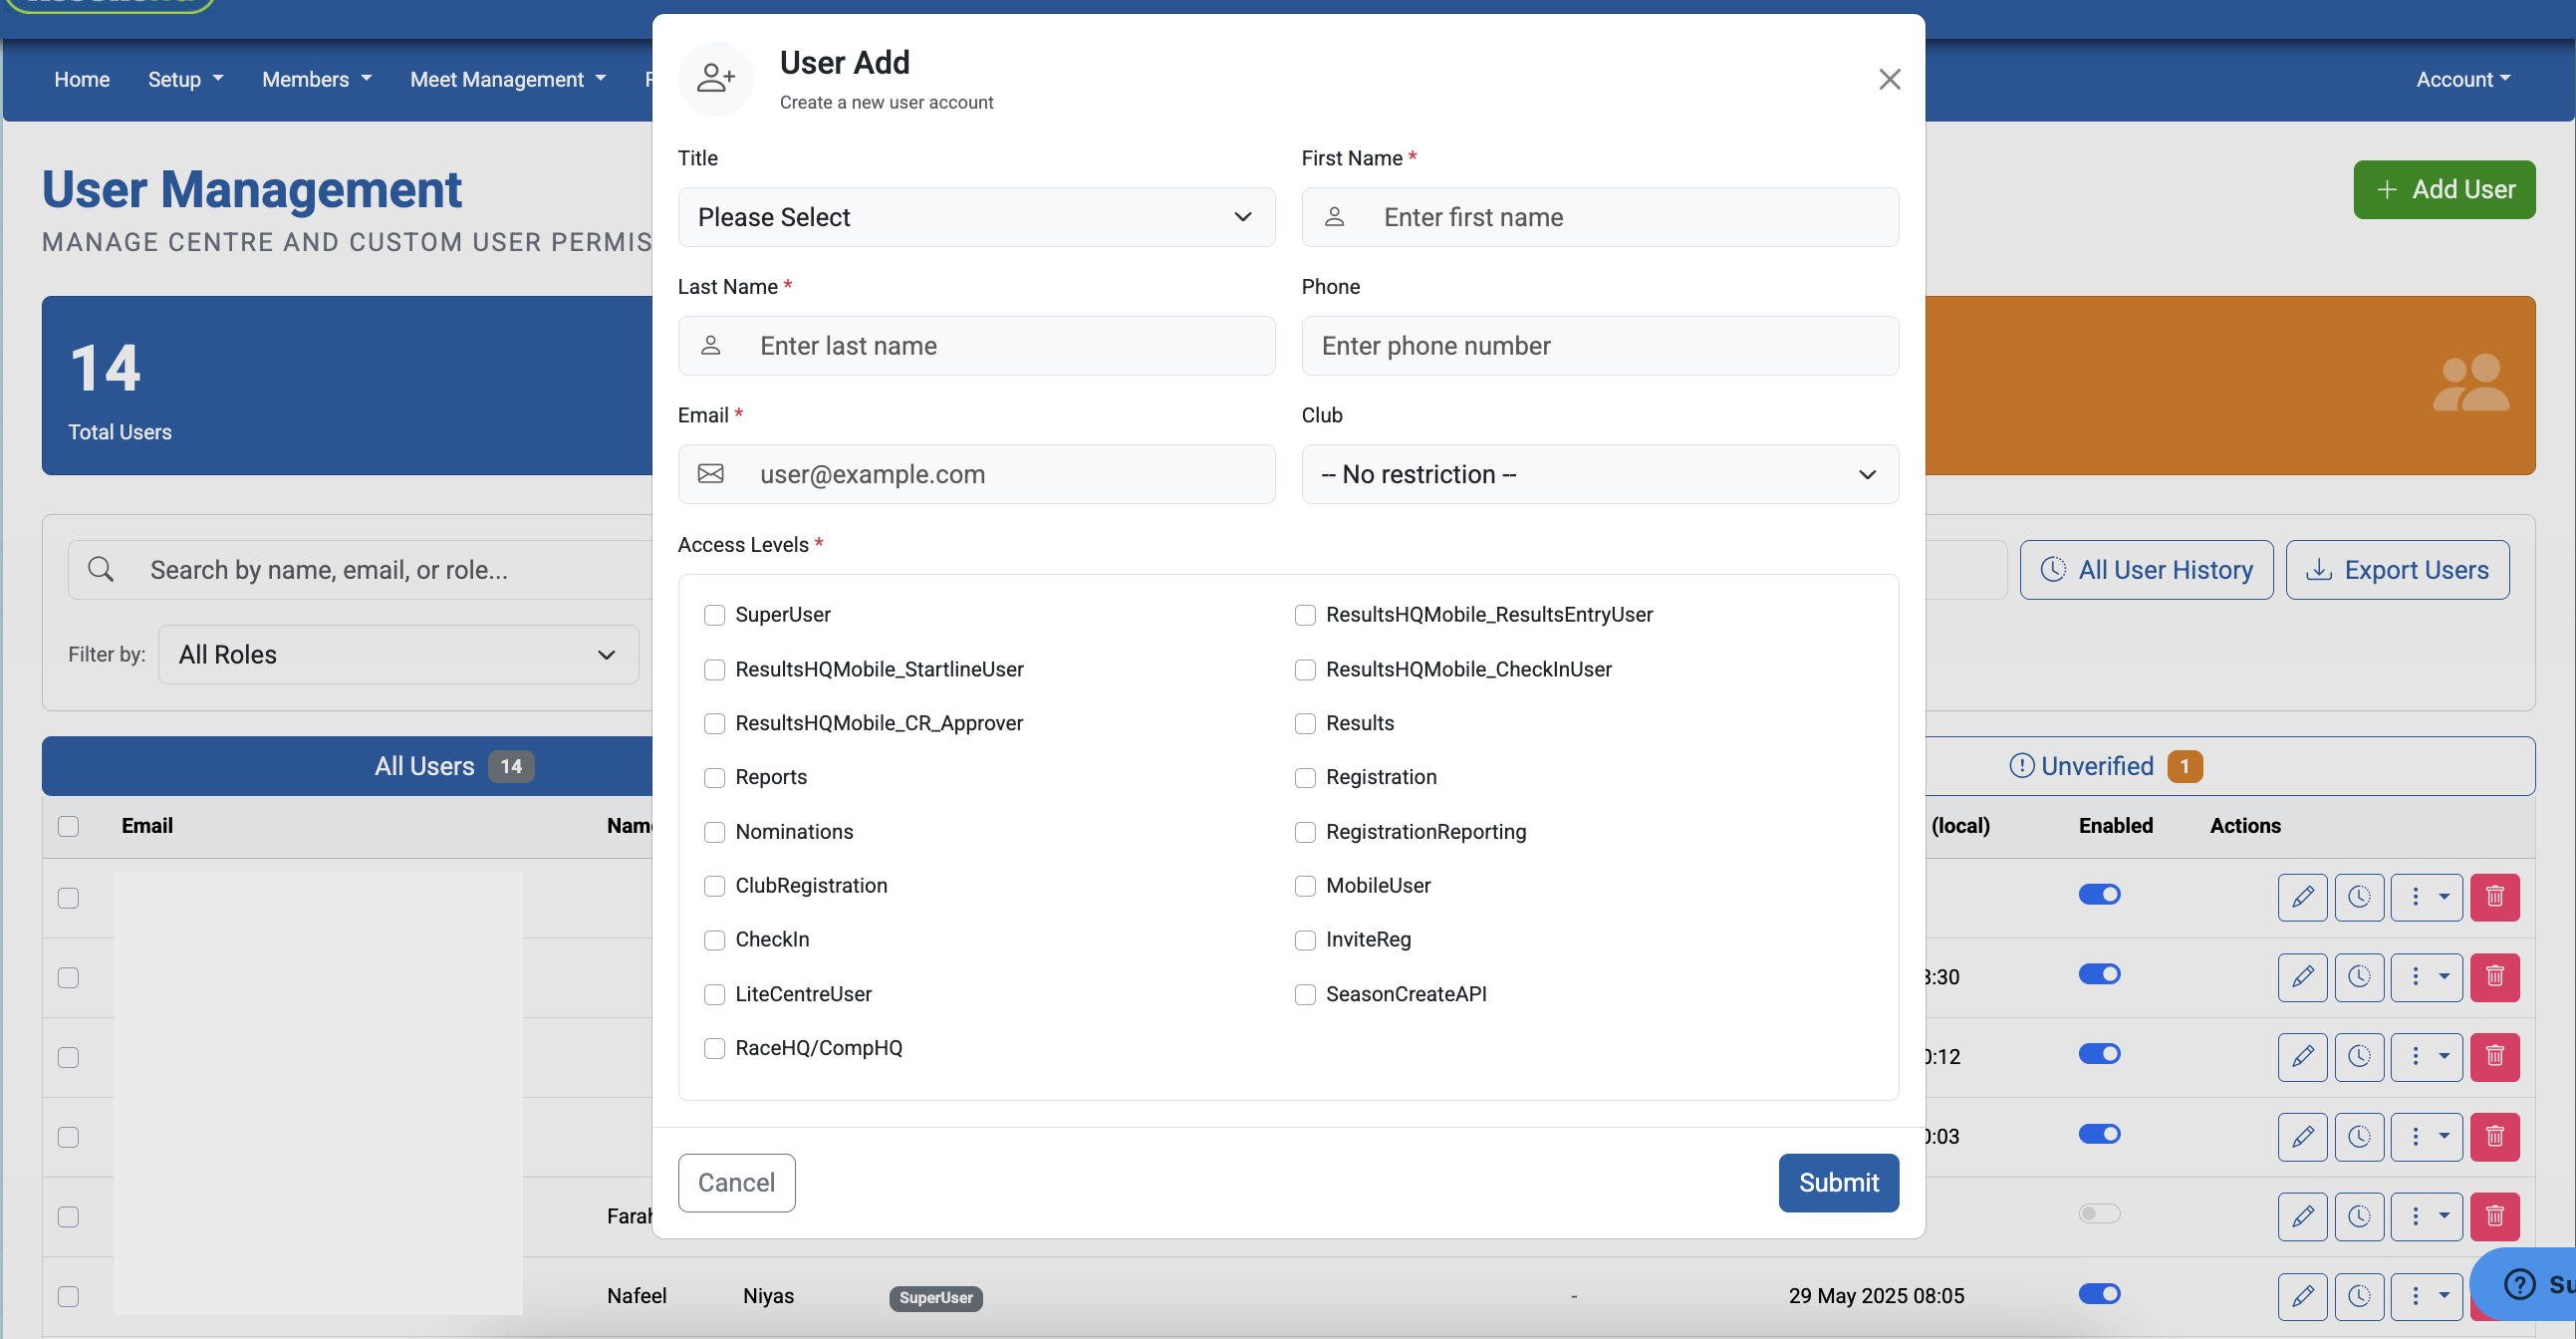Image resolution: width=2576 pixels, height=1339 pixels.
Task: Delete user with trash icon in third row
Action: point(2494,1057)
